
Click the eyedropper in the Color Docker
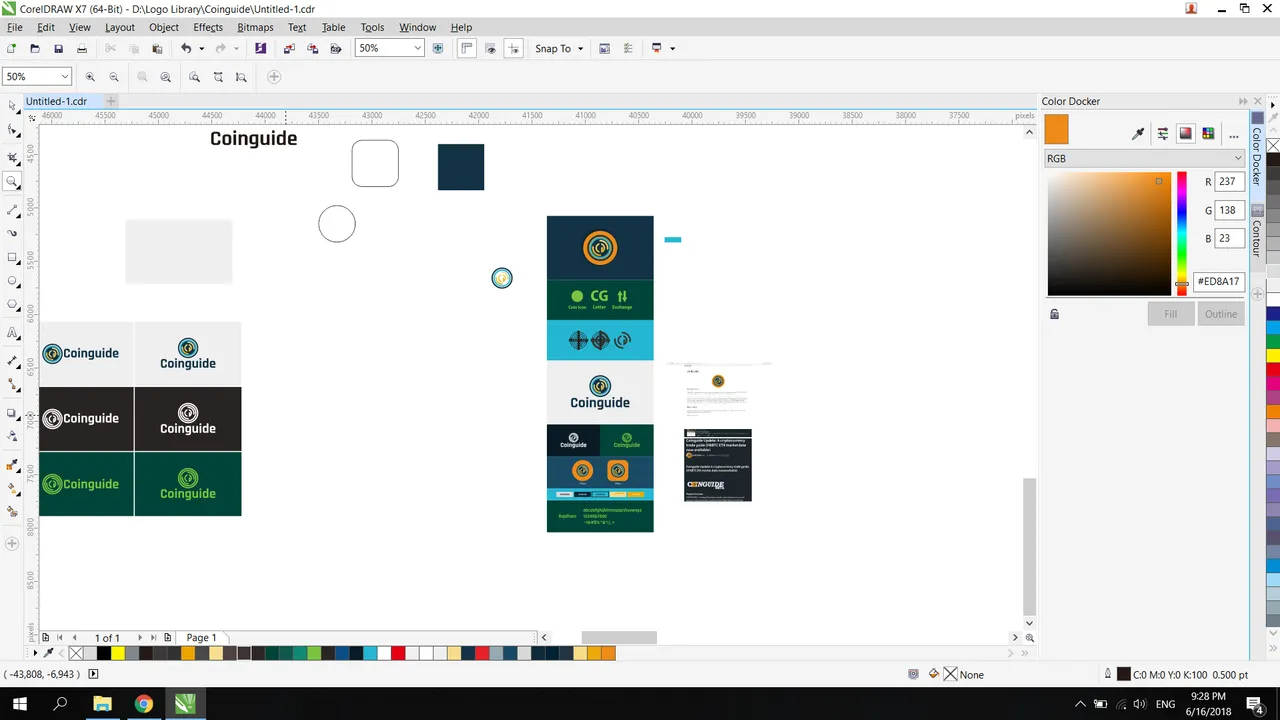pos(1138,134)
